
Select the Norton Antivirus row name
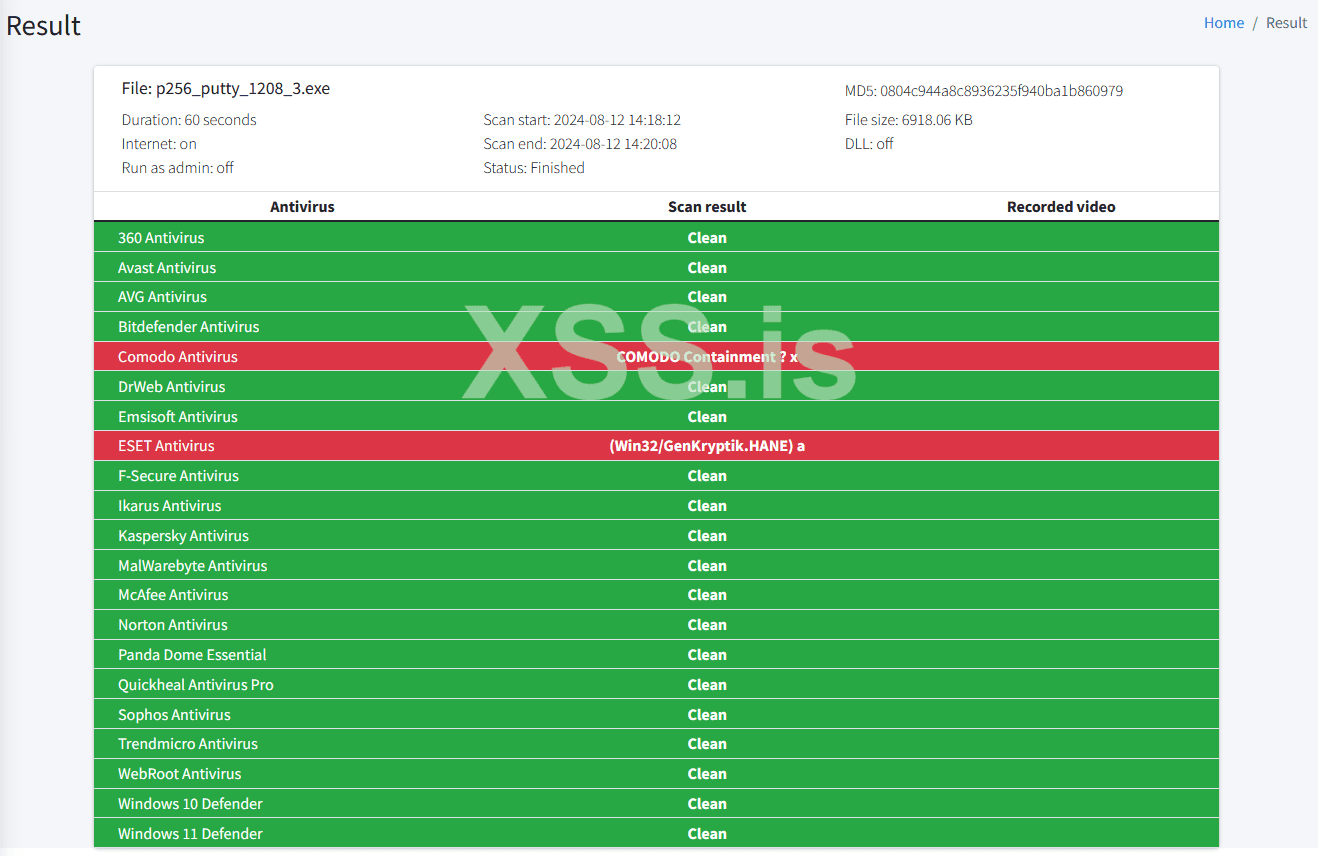pos(173,625)
